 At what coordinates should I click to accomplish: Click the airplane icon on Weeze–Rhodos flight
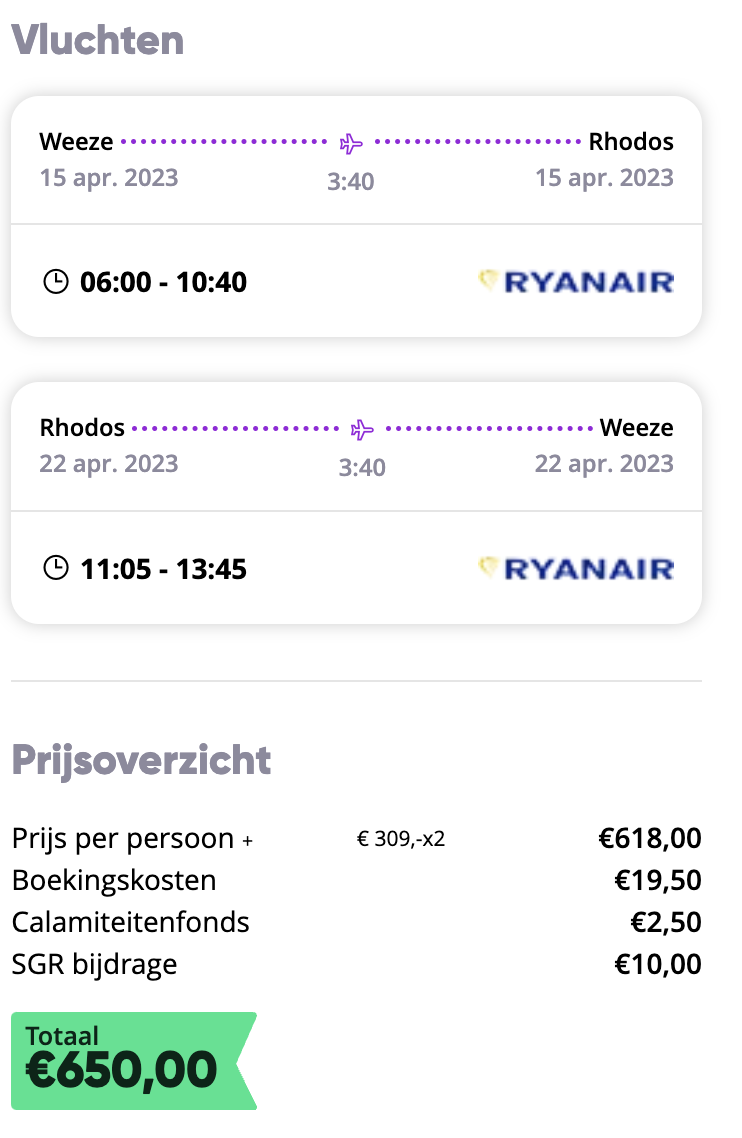351,143
